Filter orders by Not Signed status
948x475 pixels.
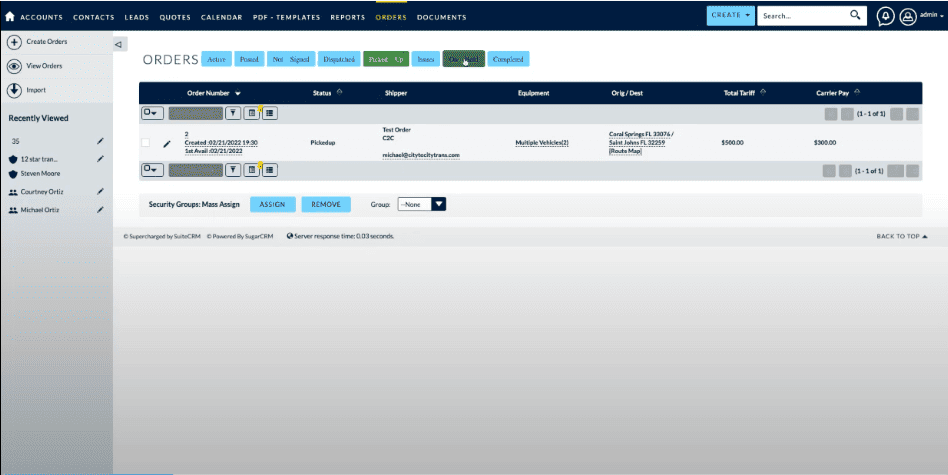291,59
